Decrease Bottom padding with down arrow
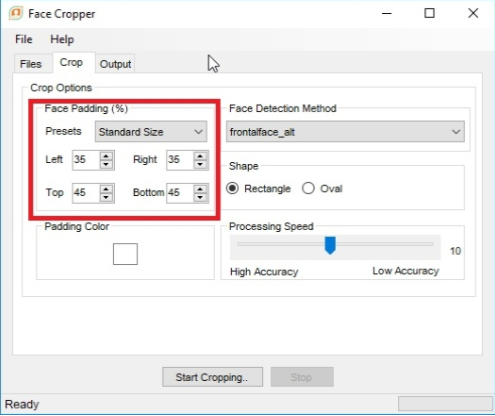 [200, 197]
